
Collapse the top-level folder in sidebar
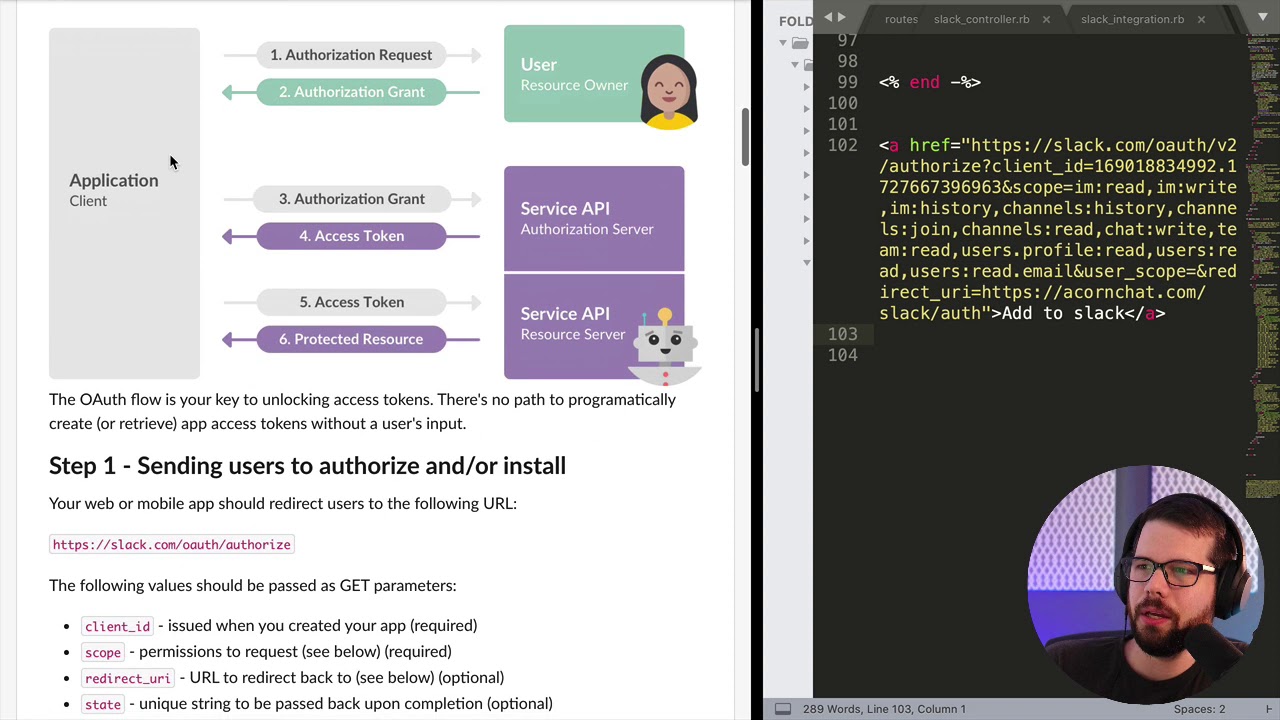pos(783,43)
